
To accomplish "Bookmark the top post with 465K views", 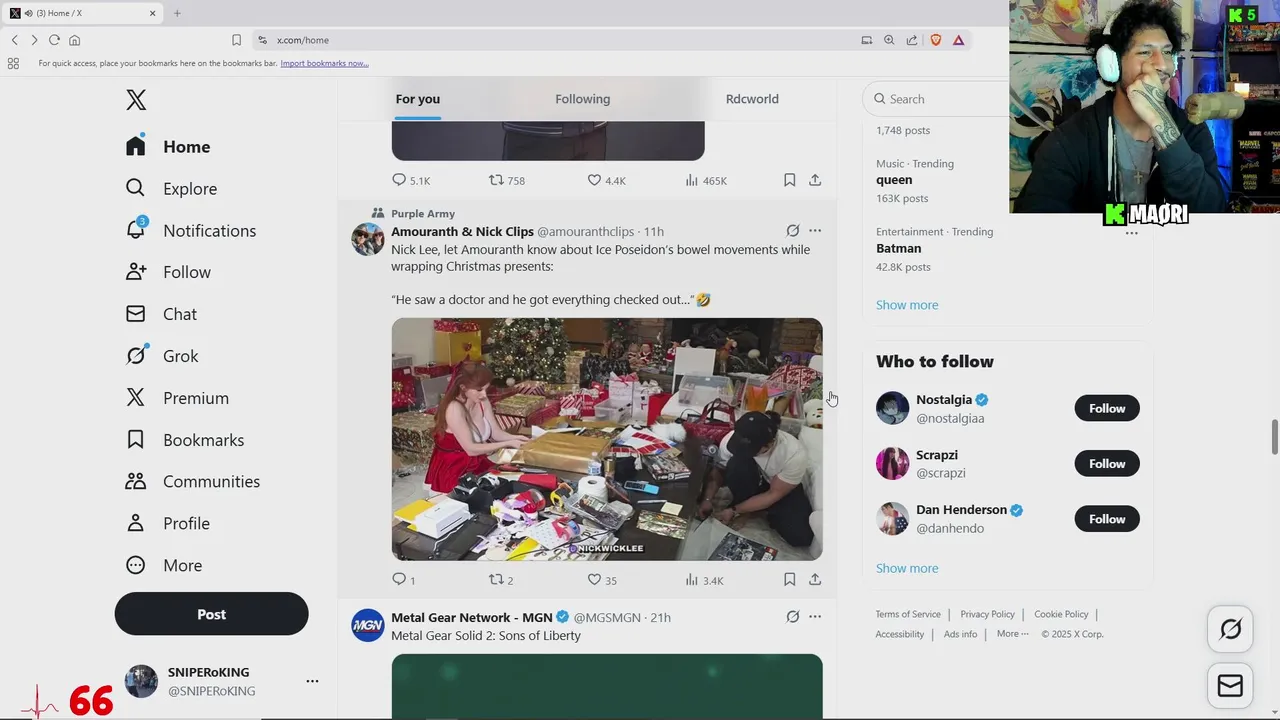I will coord(789,180).
